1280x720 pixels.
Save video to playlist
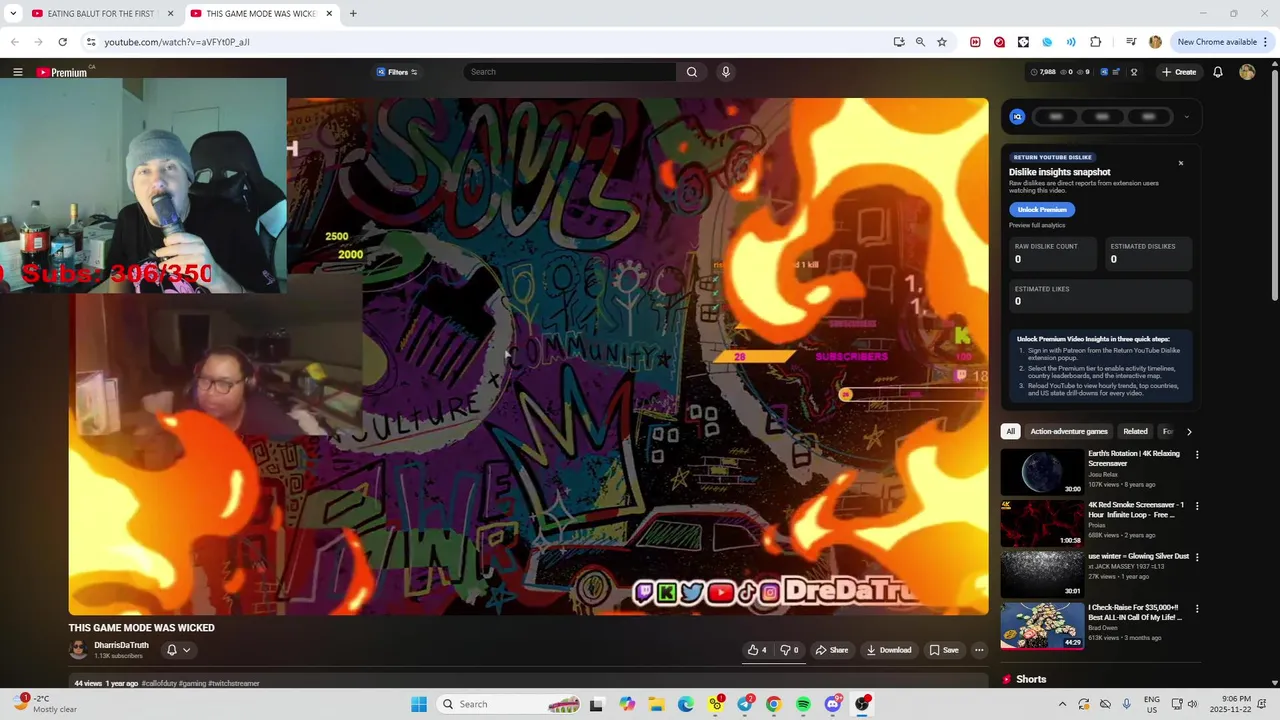point(944,650)
